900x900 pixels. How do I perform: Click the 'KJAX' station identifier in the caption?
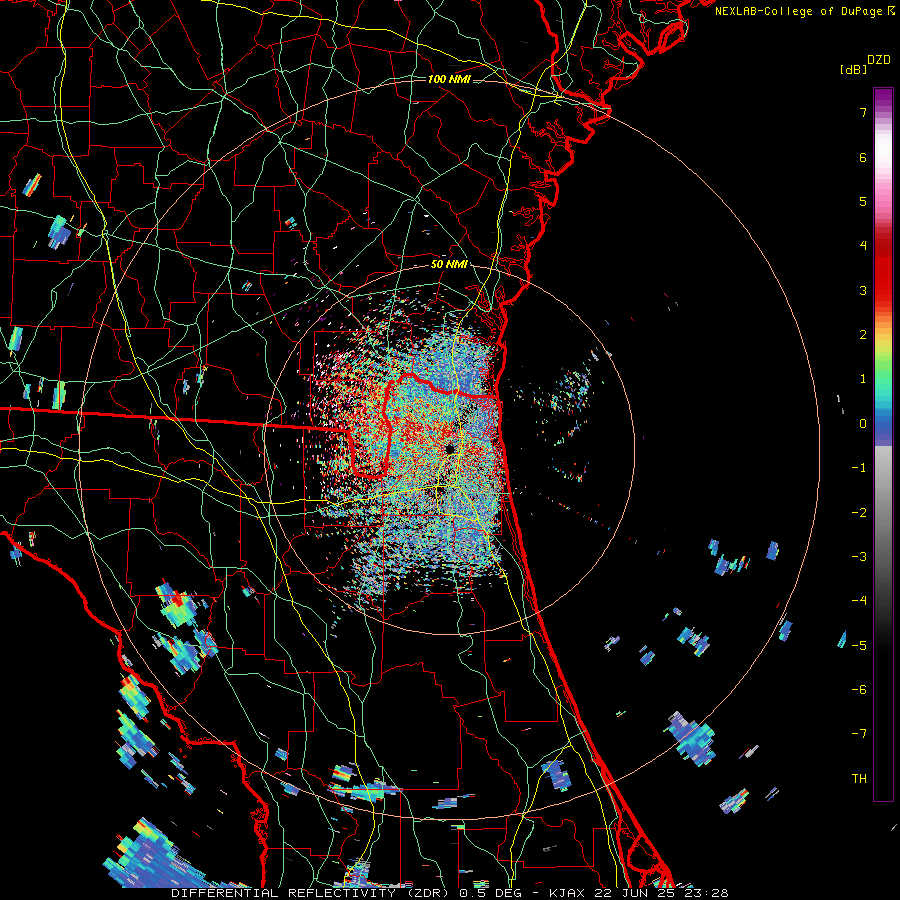(x=567, y=893)
